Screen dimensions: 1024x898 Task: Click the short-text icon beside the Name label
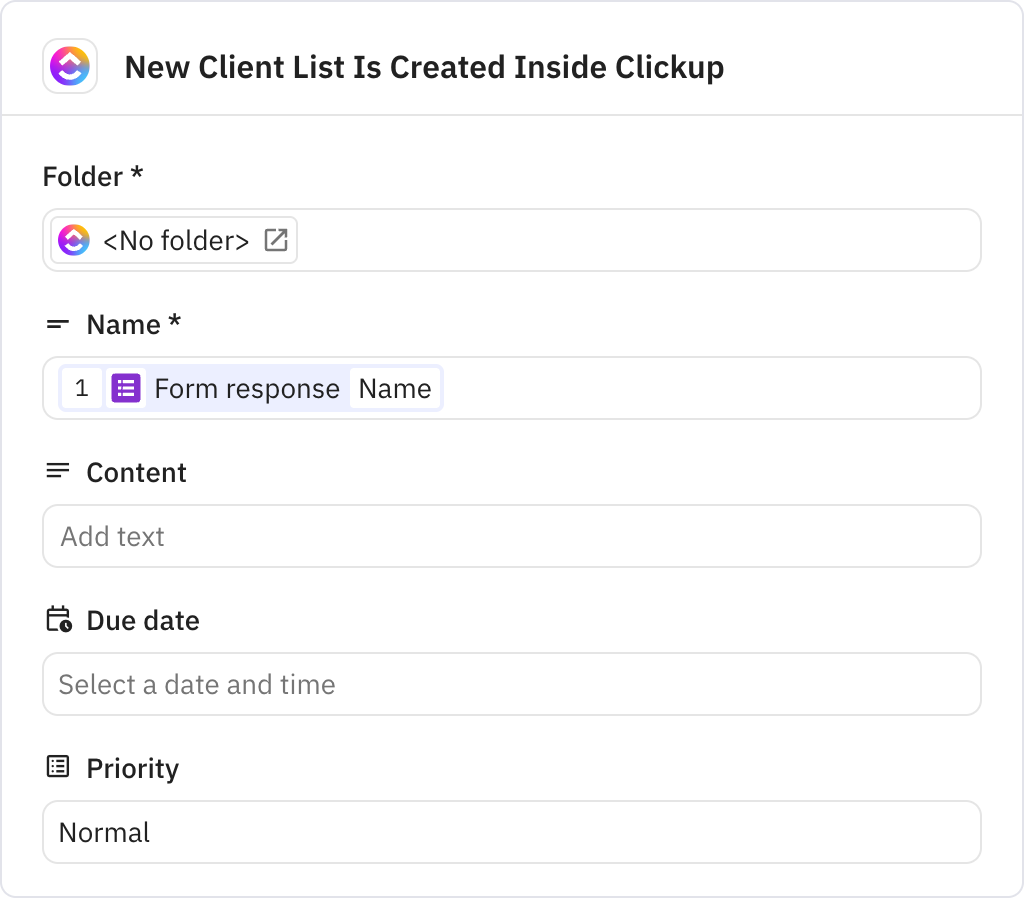click(57, 323)
